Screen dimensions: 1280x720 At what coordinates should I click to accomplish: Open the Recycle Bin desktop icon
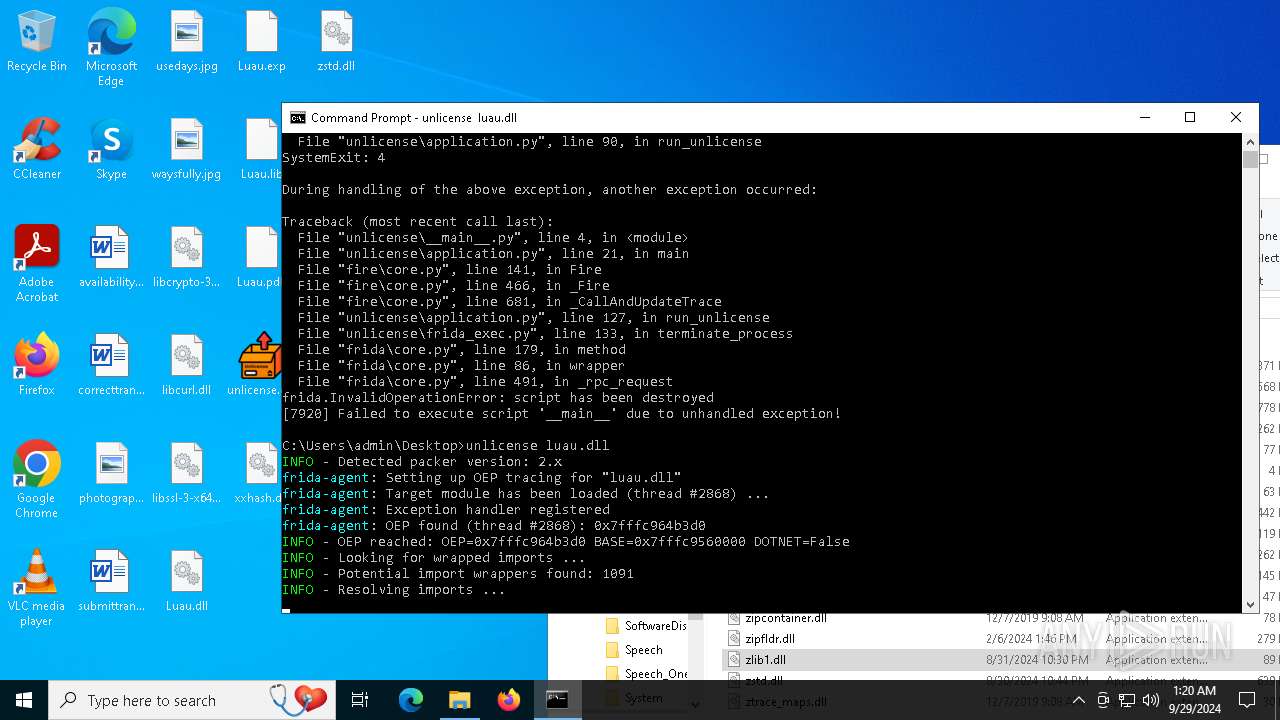[37, 42]
